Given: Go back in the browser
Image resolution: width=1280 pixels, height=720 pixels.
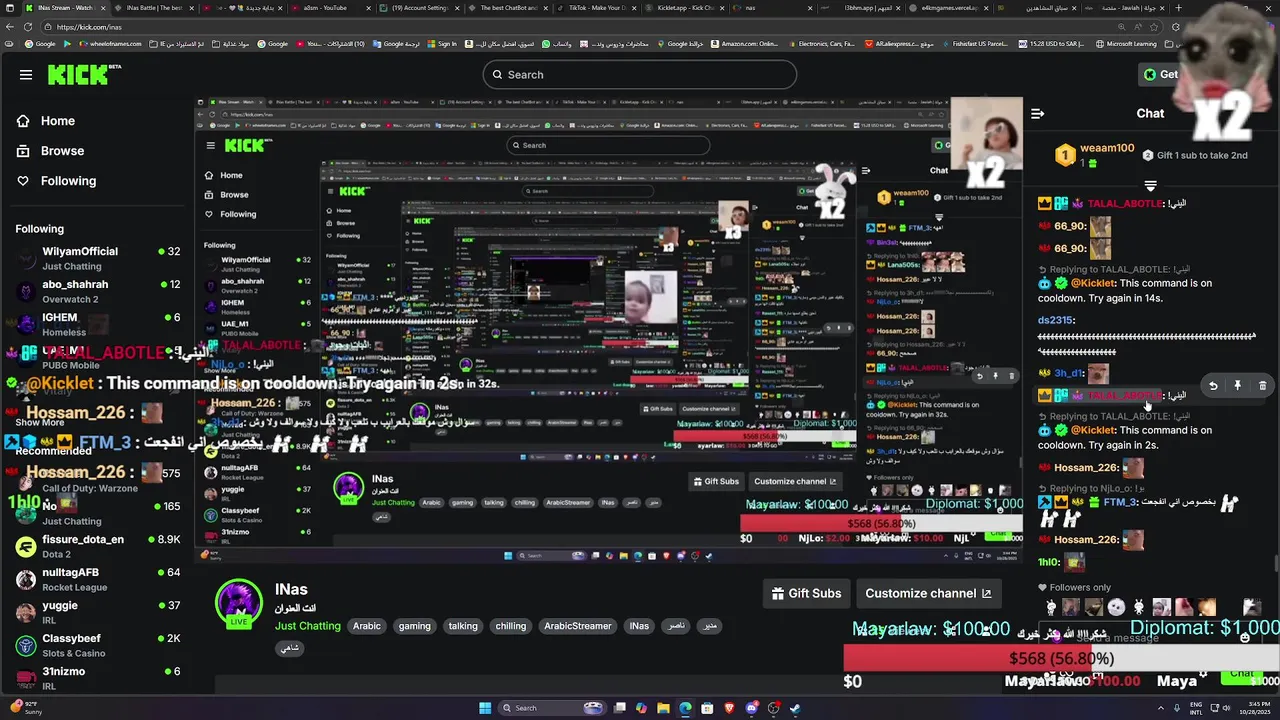Looking at the screenshot, I should (x=9, y=27).
